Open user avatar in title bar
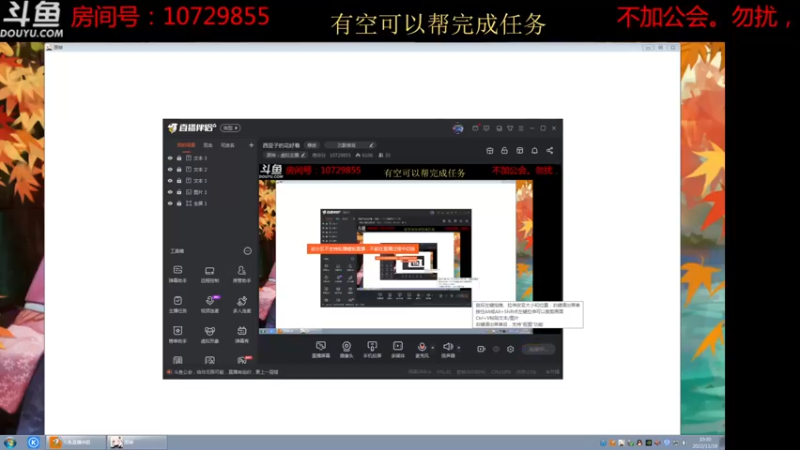Viewport: 800px width, 450px height. 458,128
